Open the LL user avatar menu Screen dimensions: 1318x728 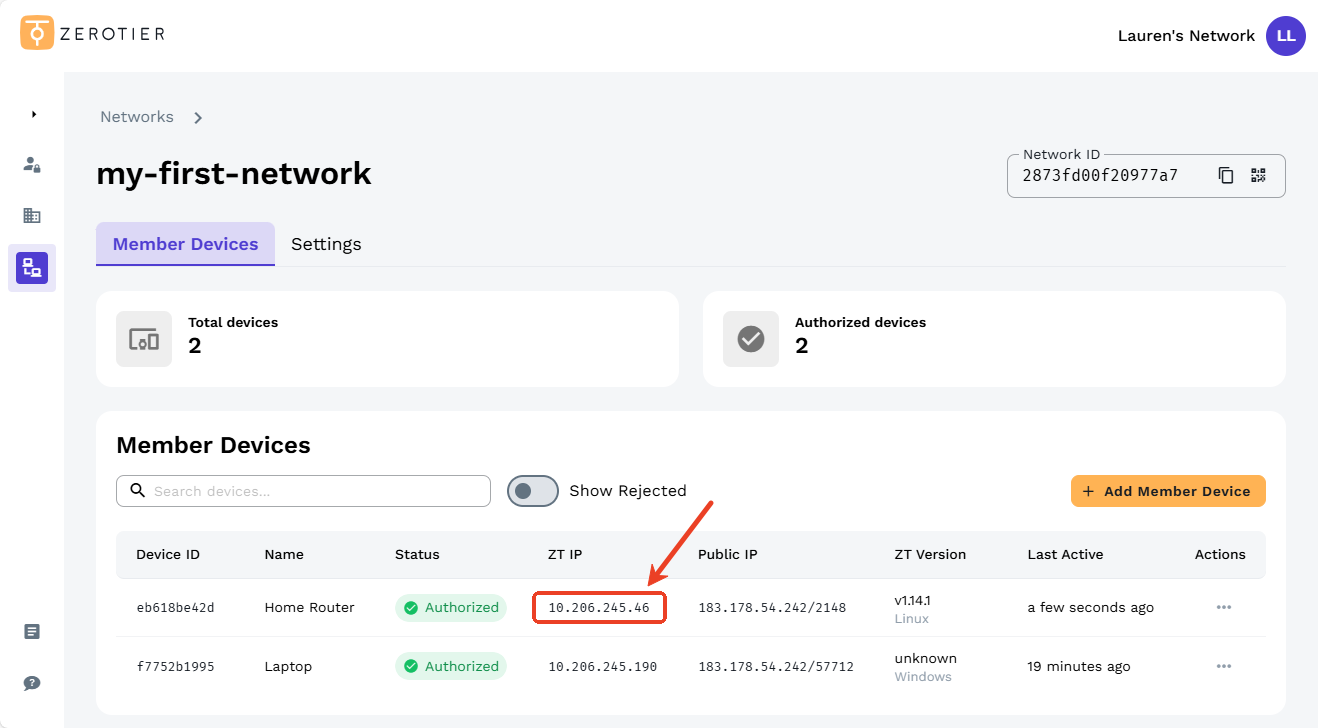(x=1285, y=36)
